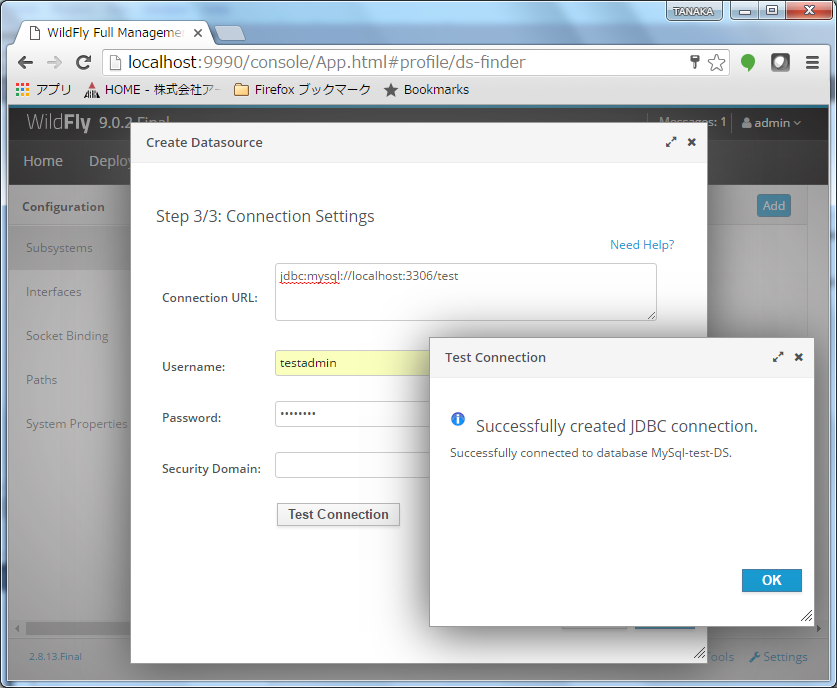
Task: Click the horizontal scrollbar left arrow
Action: point(17,628)
